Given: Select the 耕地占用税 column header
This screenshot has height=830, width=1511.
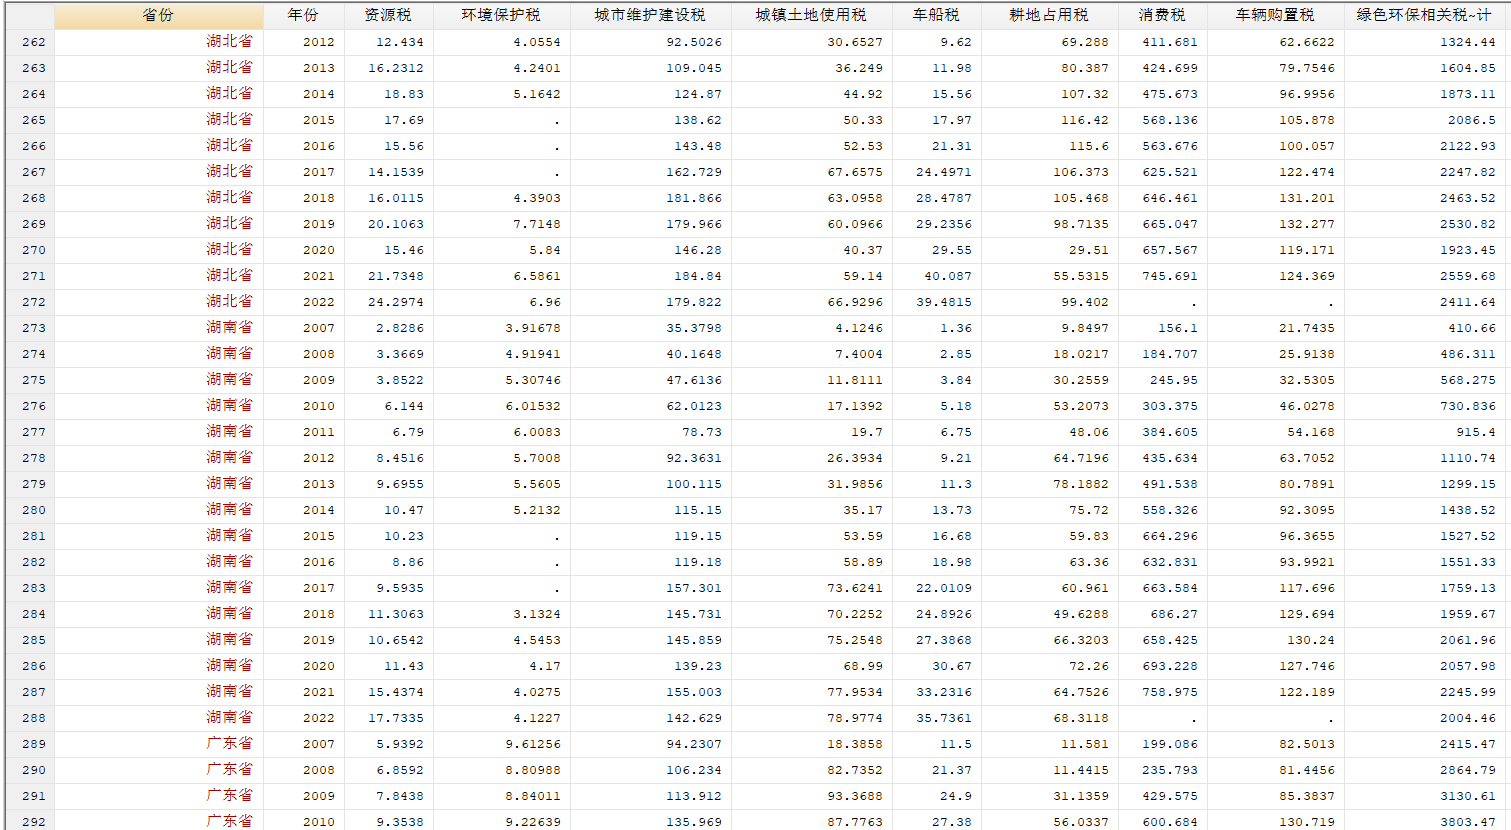Looking at the screenshot, I should 1049,15.
